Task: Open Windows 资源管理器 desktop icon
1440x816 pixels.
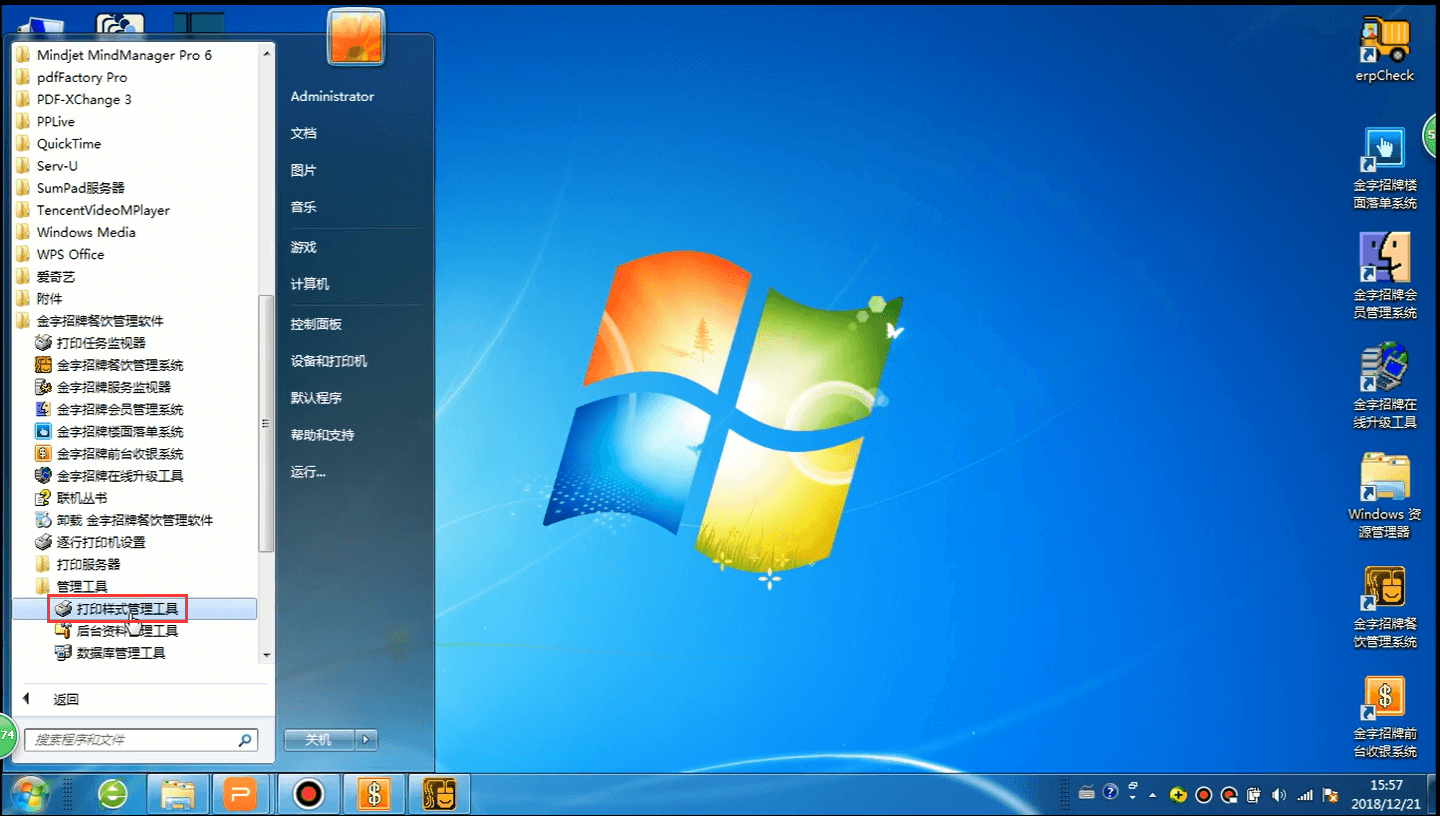Action: tap(1385, 496)
